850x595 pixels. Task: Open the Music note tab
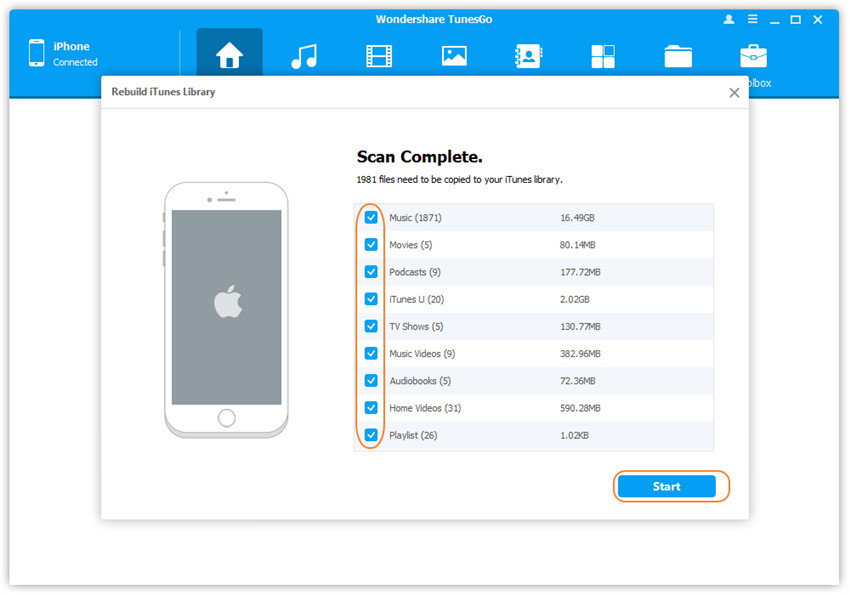304,57
